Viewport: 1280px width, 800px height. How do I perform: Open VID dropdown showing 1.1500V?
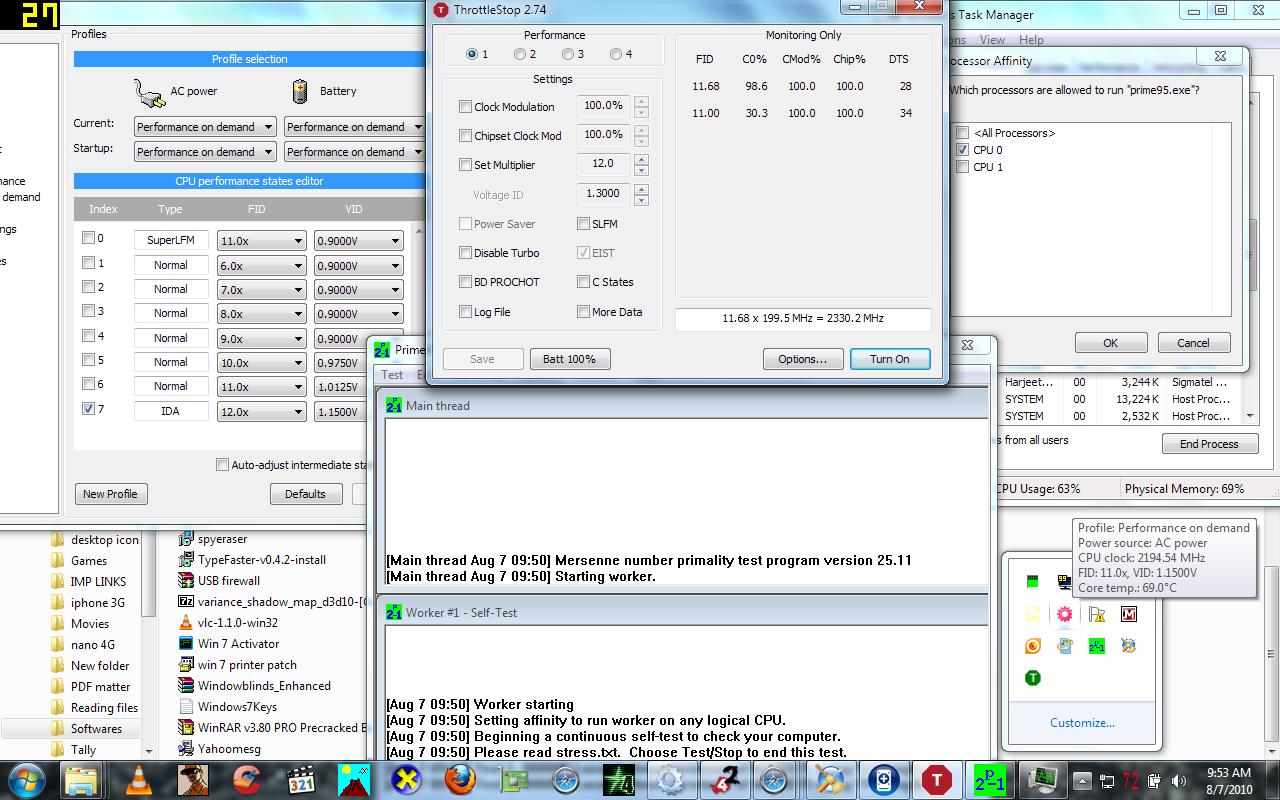341,411
